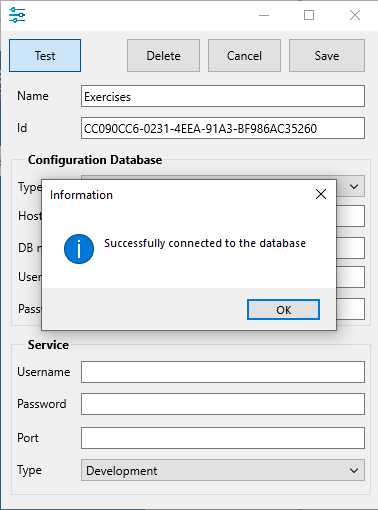Minimize the configuration window

pyautogui.click(x=264, y=15)
